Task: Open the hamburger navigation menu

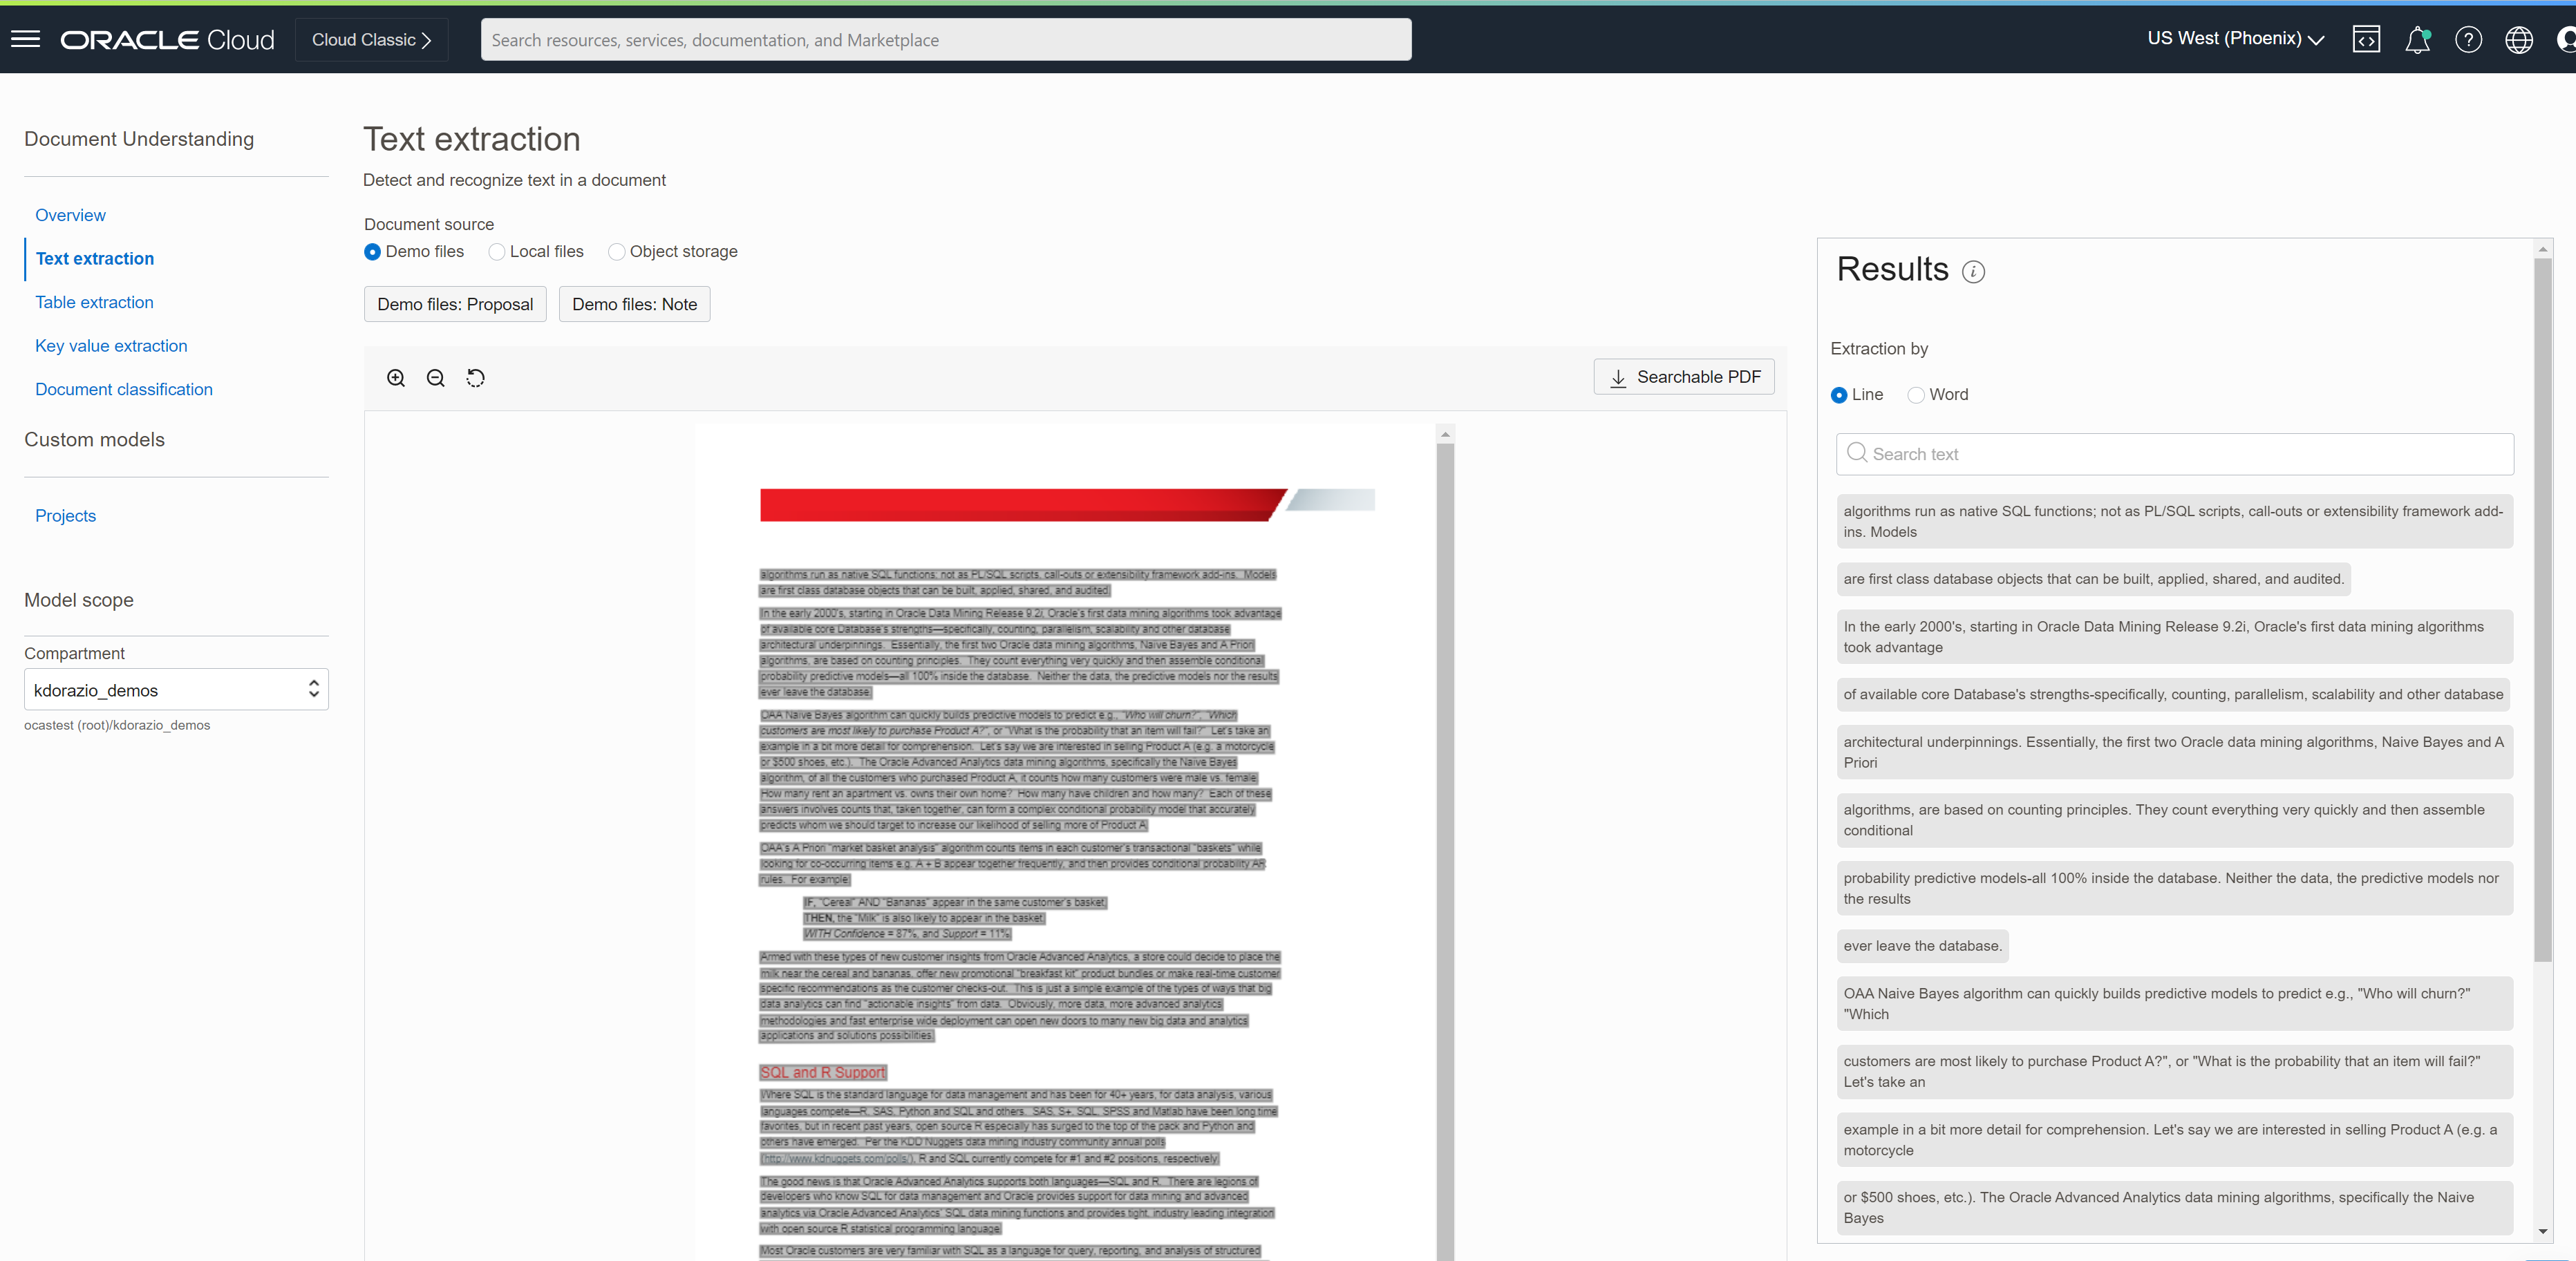Action: (x=26, y=39)
